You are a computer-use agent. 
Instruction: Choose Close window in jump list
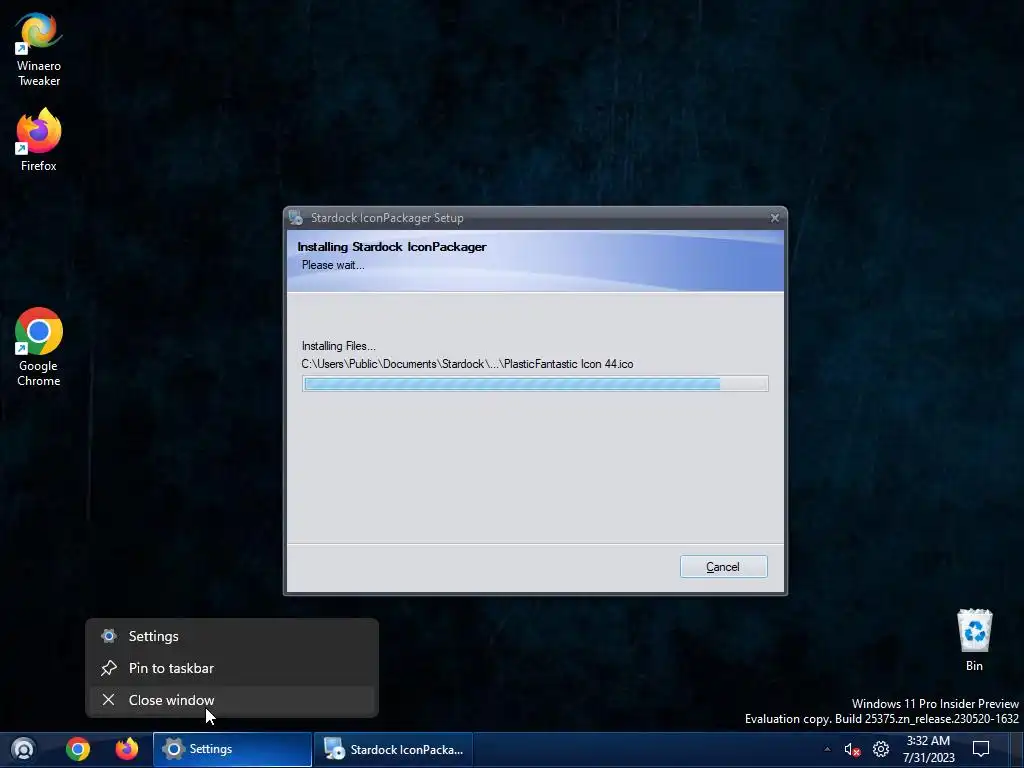point(232,700)
